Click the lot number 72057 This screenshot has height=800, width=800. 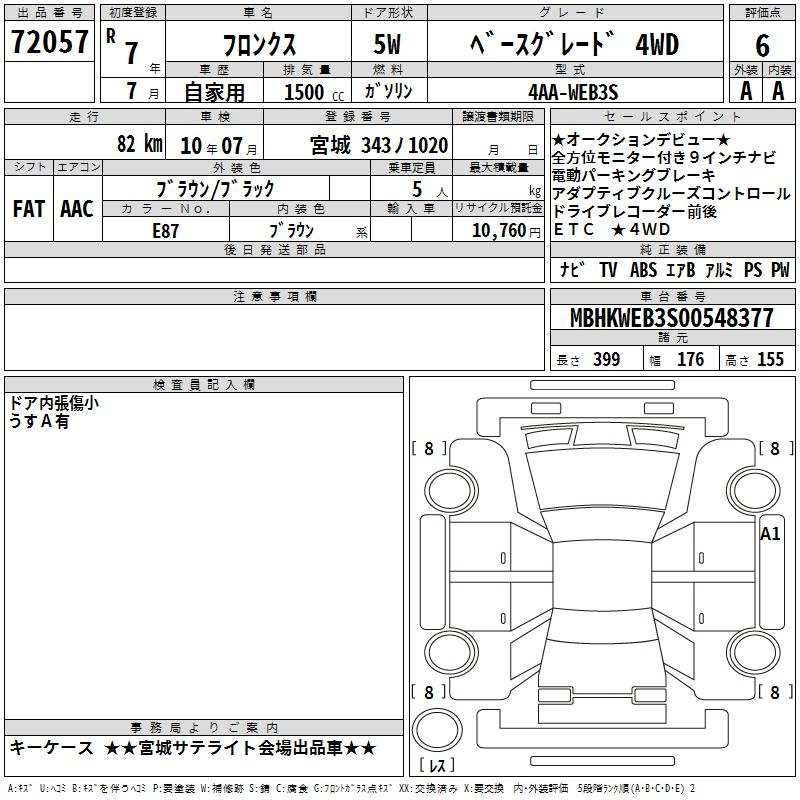coord(49,42)
